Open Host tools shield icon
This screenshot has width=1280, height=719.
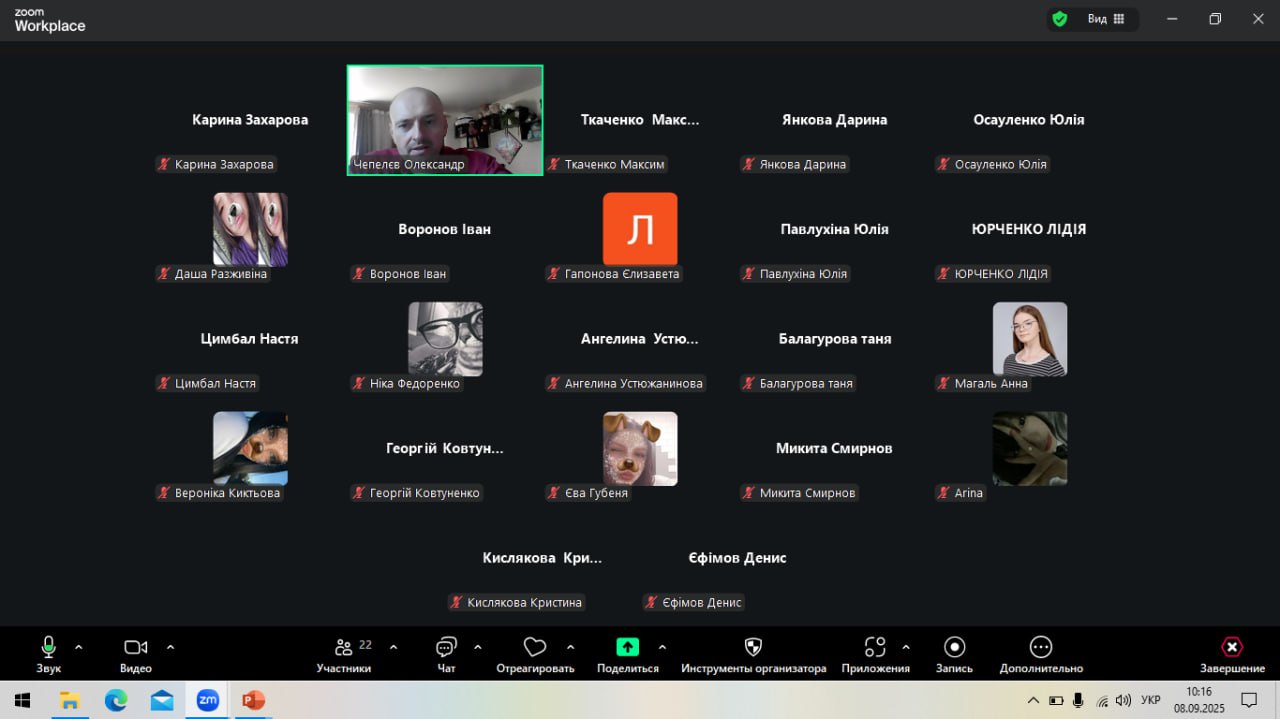click(754, 647)
